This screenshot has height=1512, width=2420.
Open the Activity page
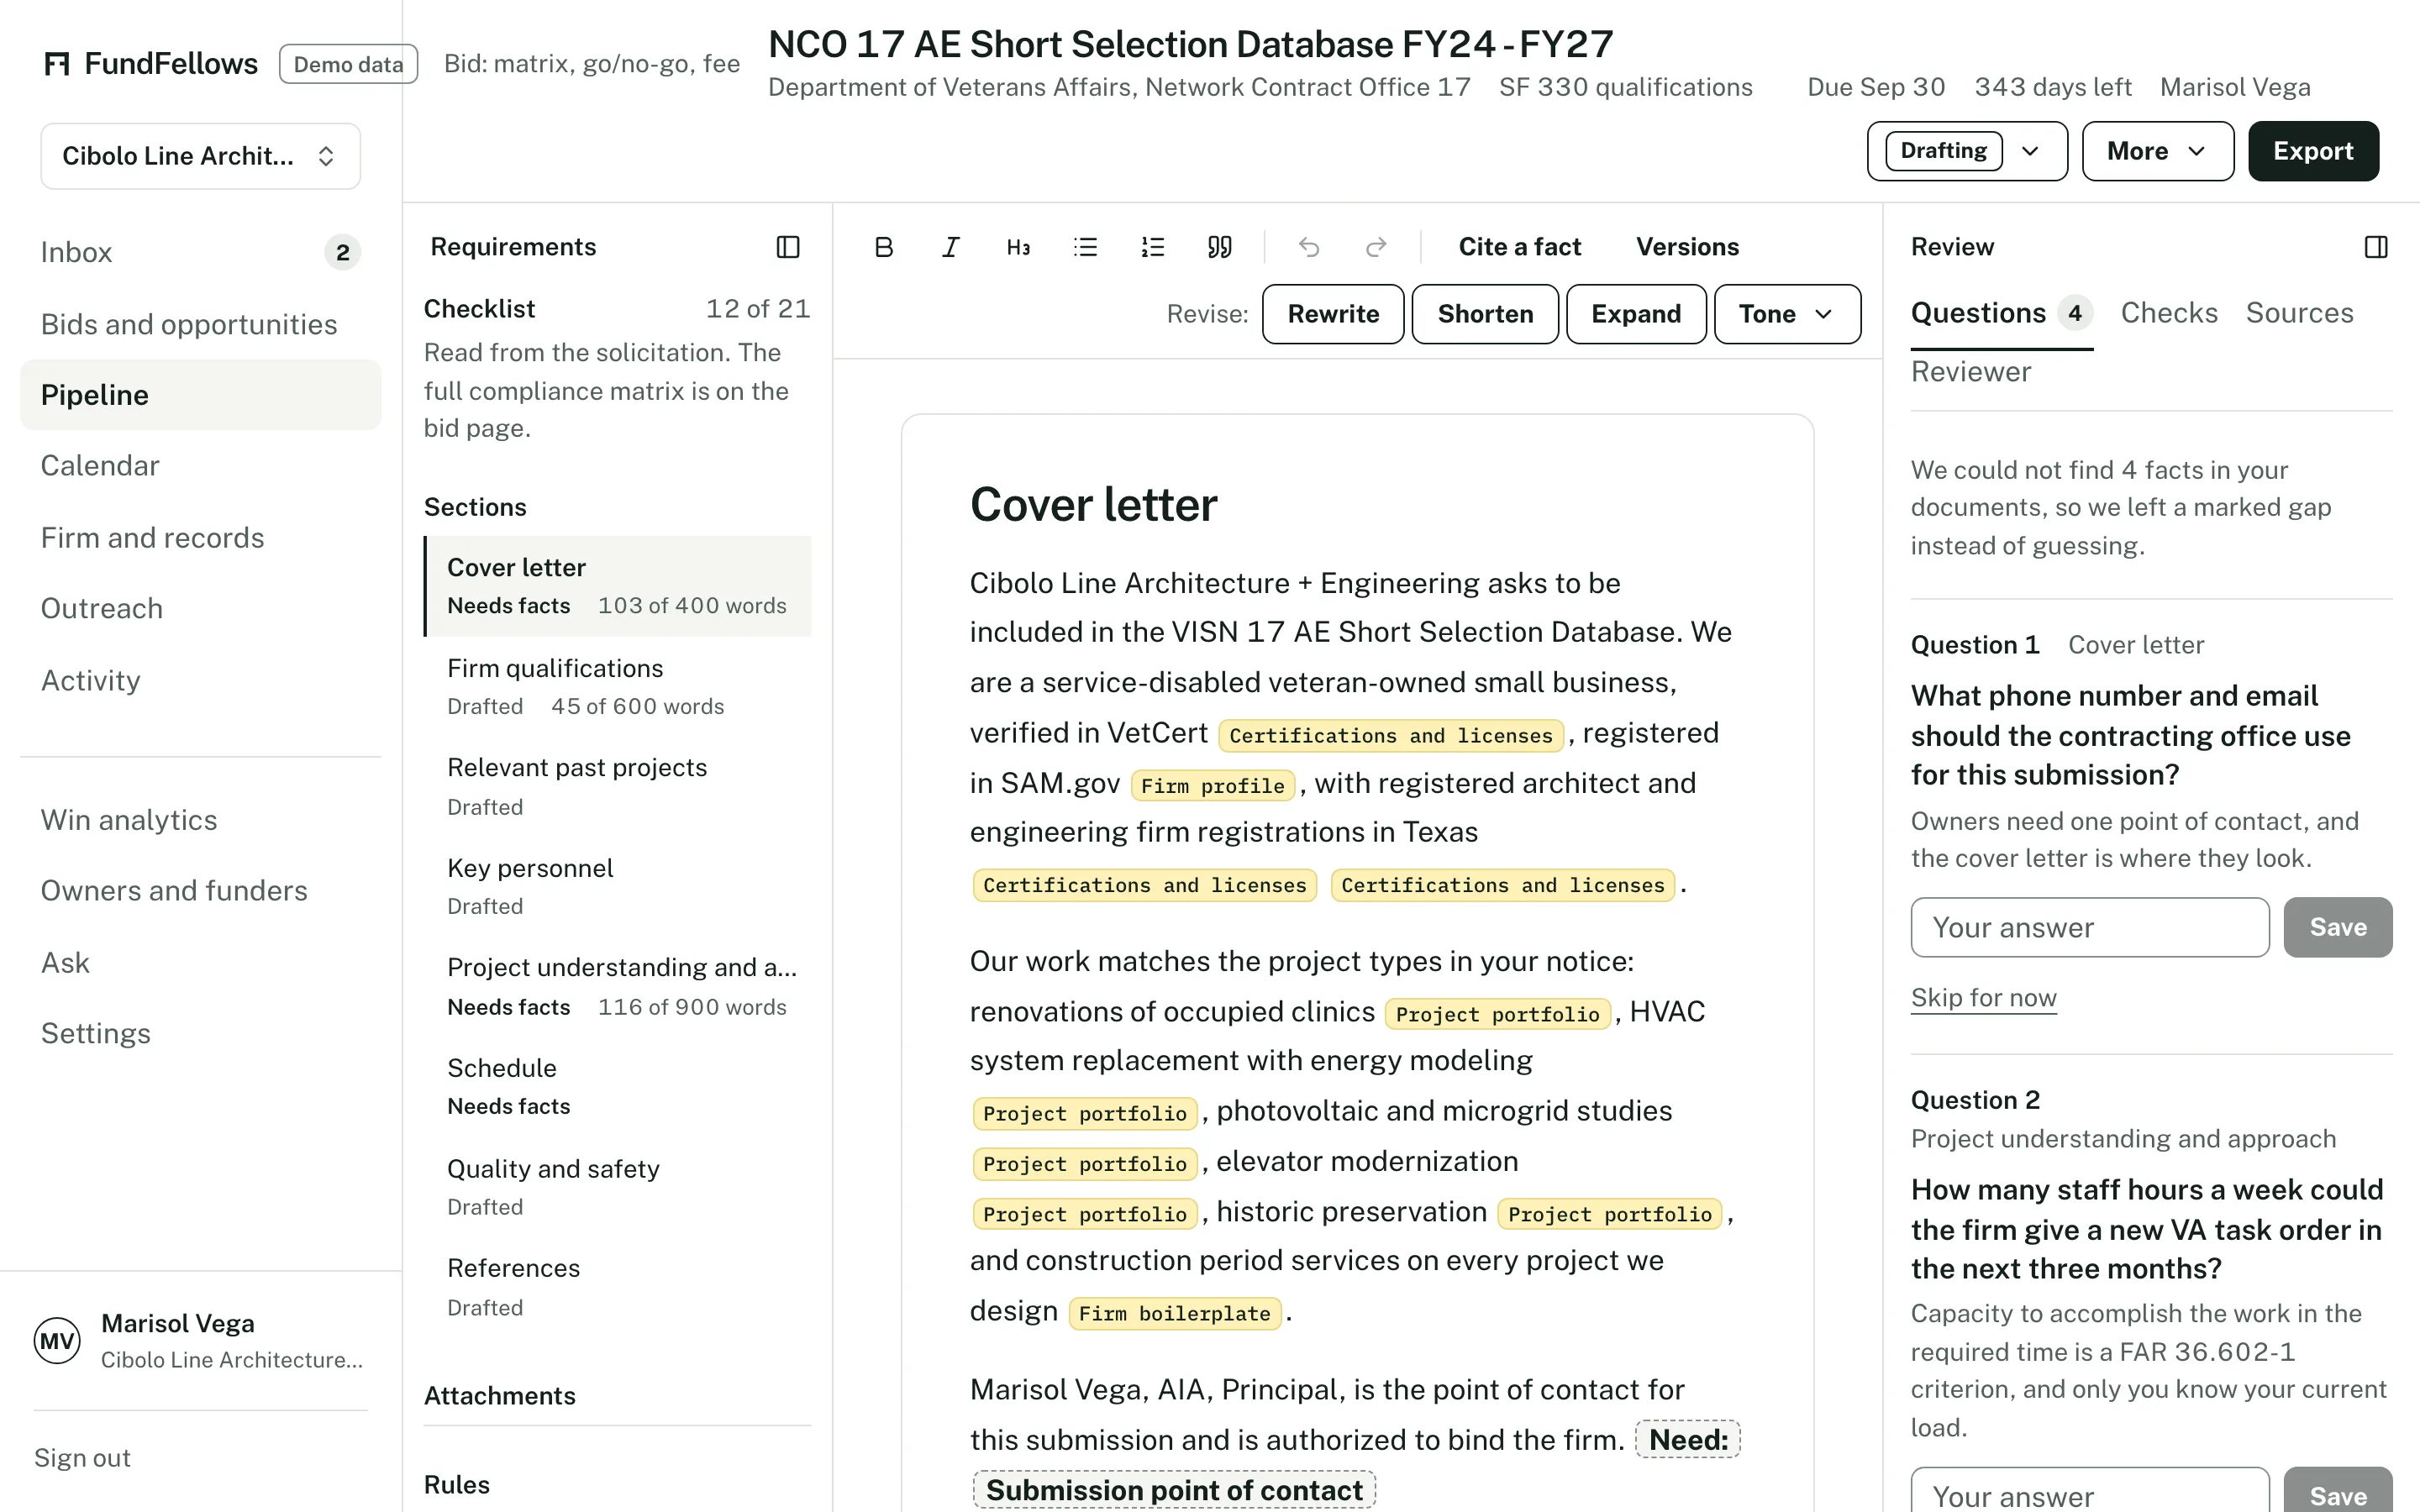coord(200,681)
